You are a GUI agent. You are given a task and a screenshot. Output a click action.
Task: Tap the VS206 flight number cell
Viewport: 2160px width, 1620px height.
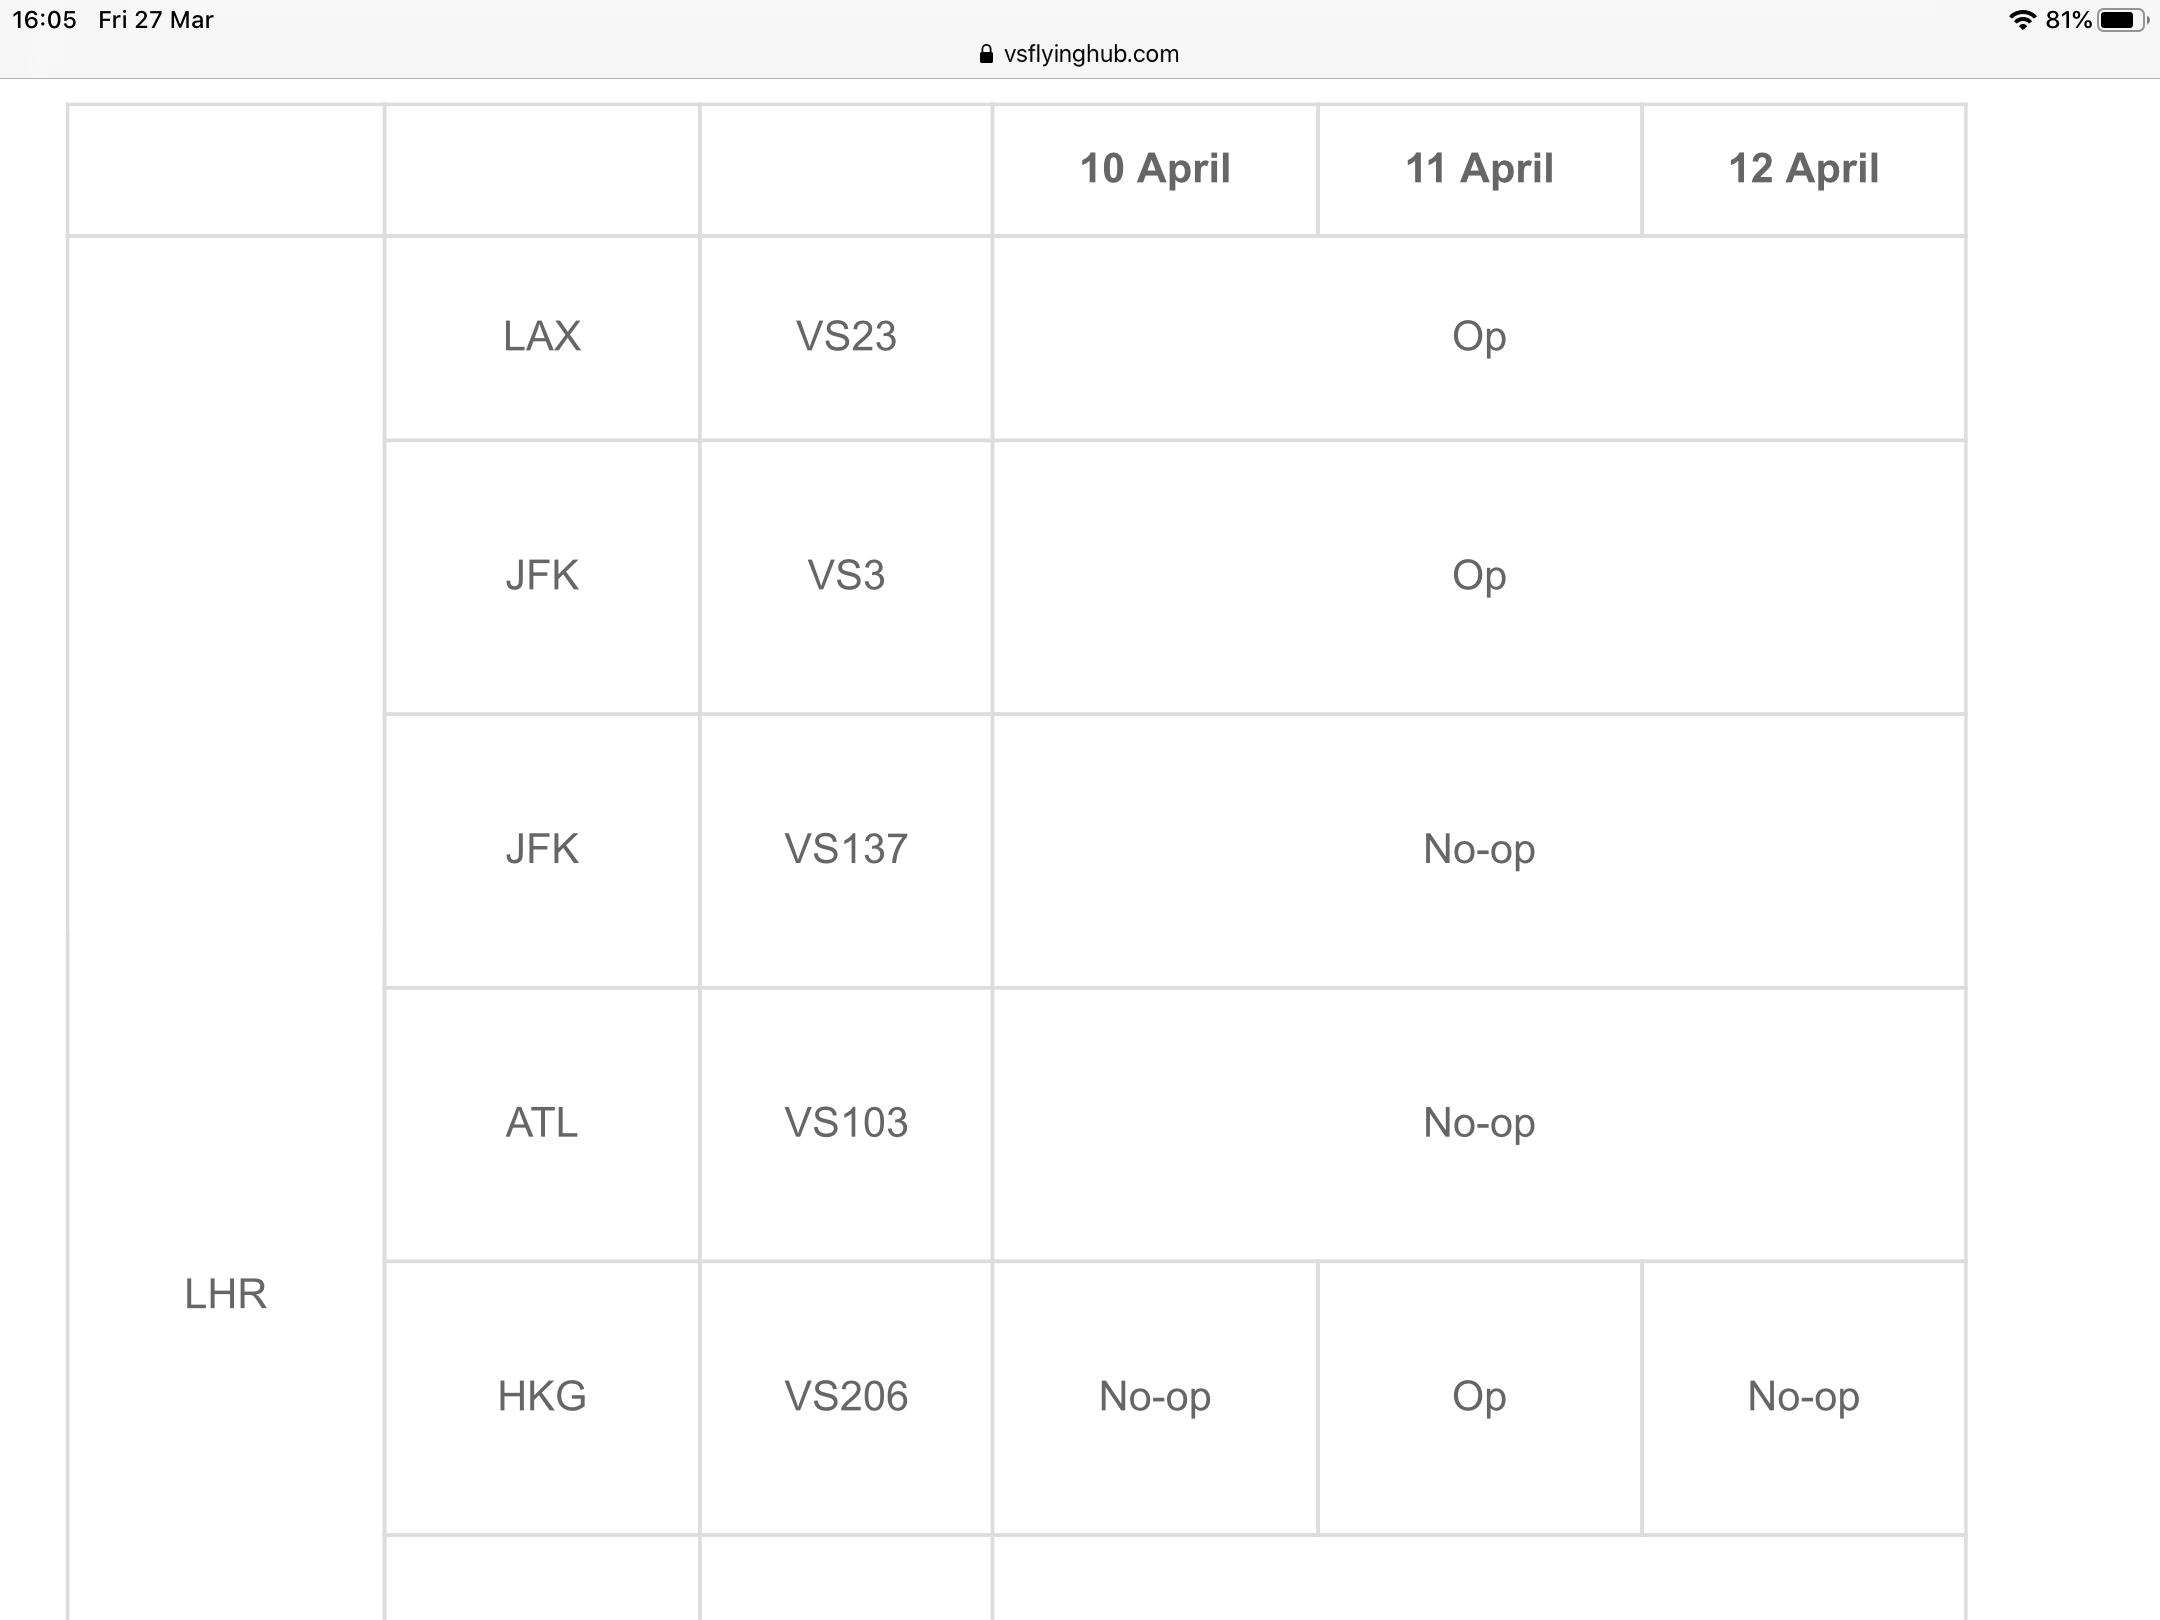point(846,1397)
